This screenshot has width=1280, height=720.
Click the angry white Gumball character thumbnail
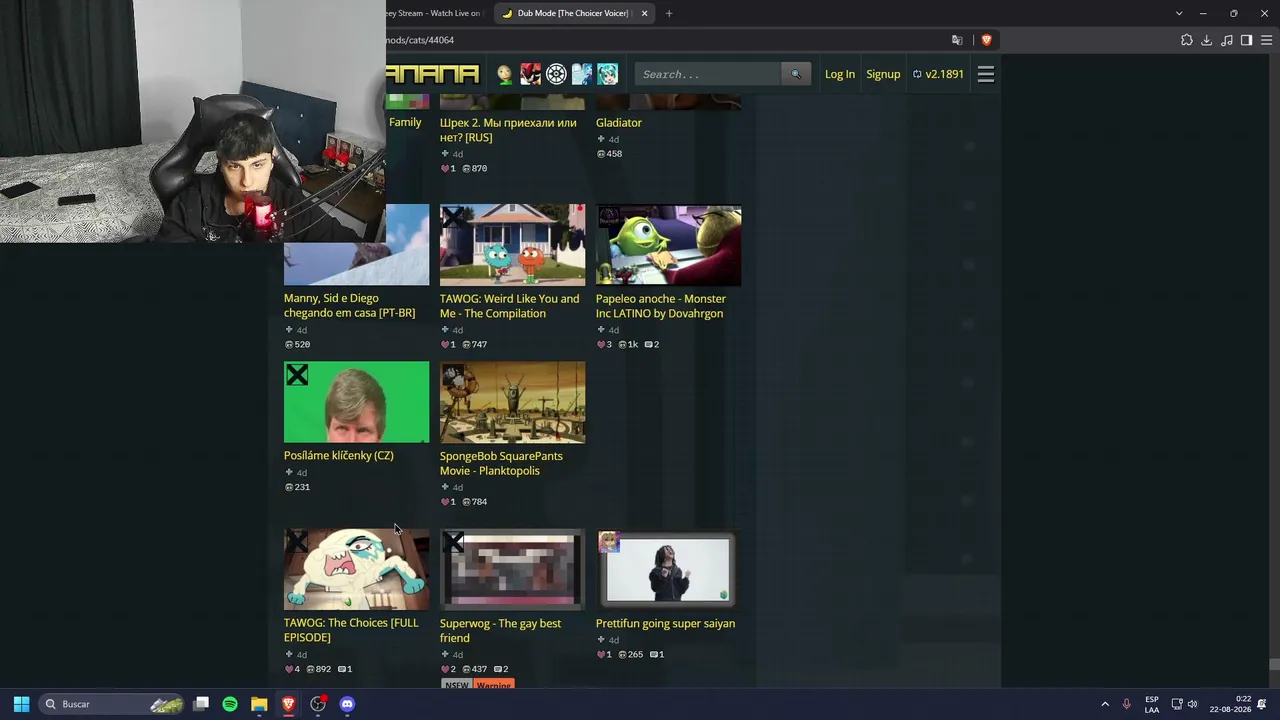click(357, 569)
